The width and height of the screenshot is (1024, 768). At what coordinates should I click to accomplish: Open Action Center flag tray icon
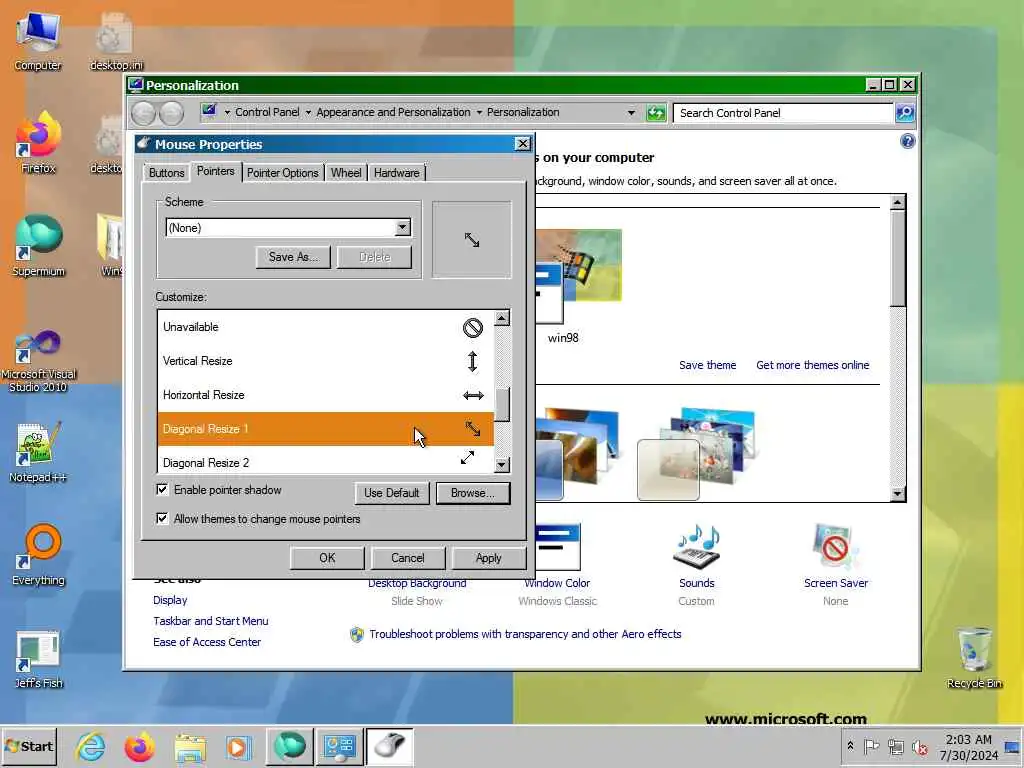[871, 746]
